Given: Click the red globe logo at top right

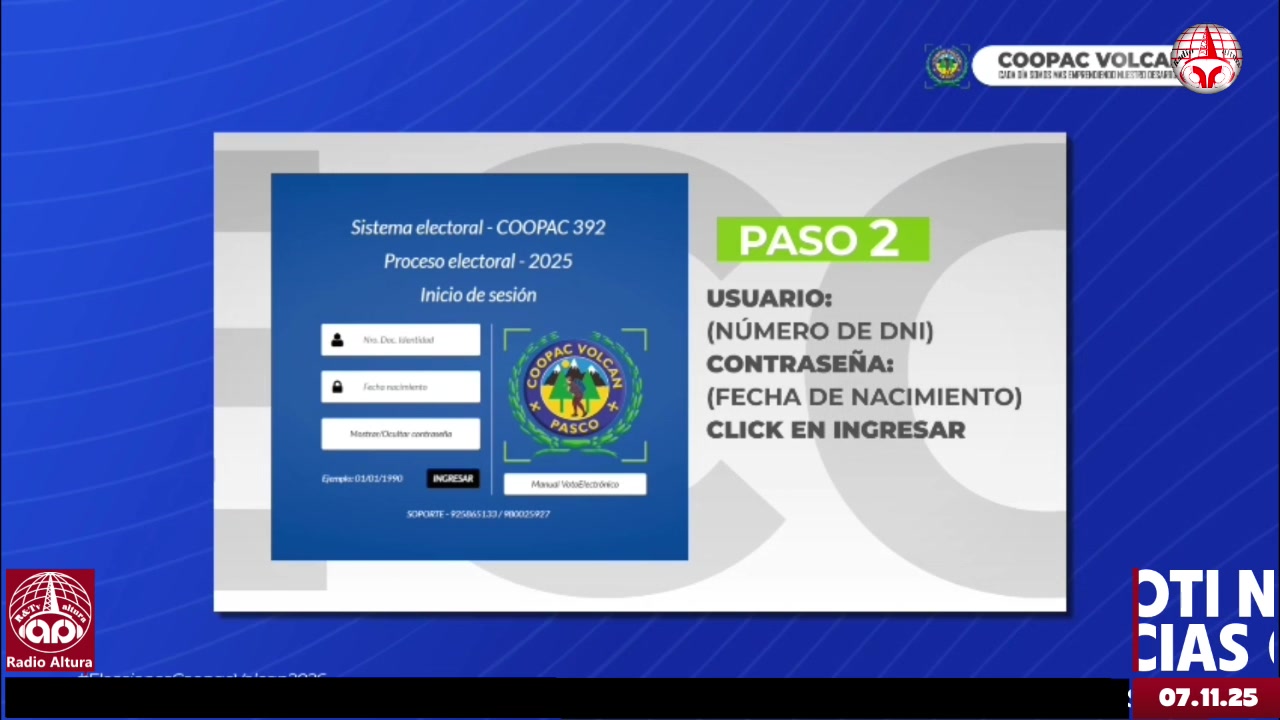Looking at the screenshot, I should click(x=1206, y=58).
